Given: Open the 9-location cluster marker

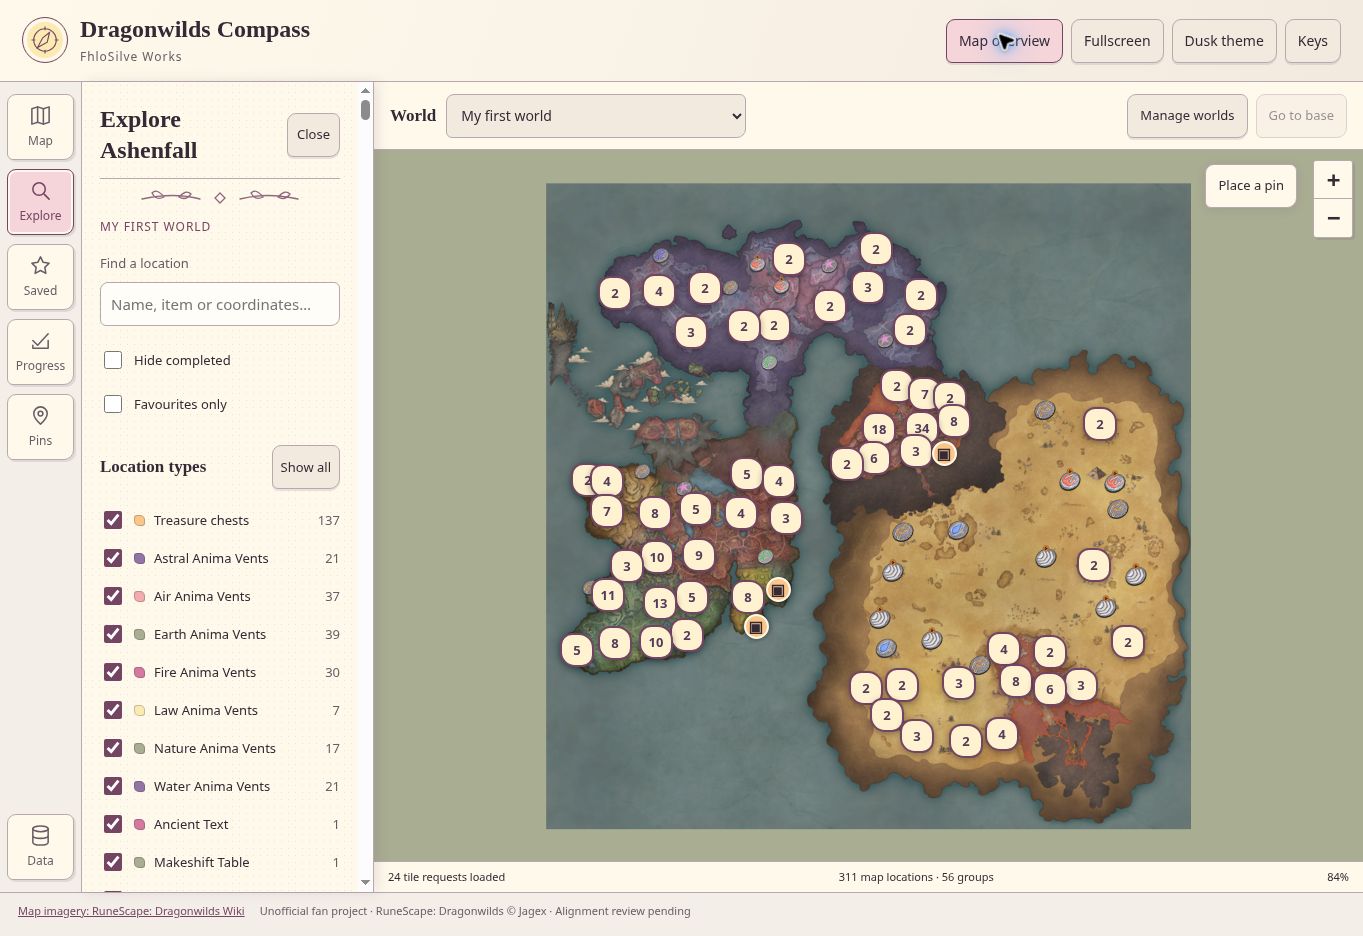Looking at the screenshot, I should coord(699,554).
